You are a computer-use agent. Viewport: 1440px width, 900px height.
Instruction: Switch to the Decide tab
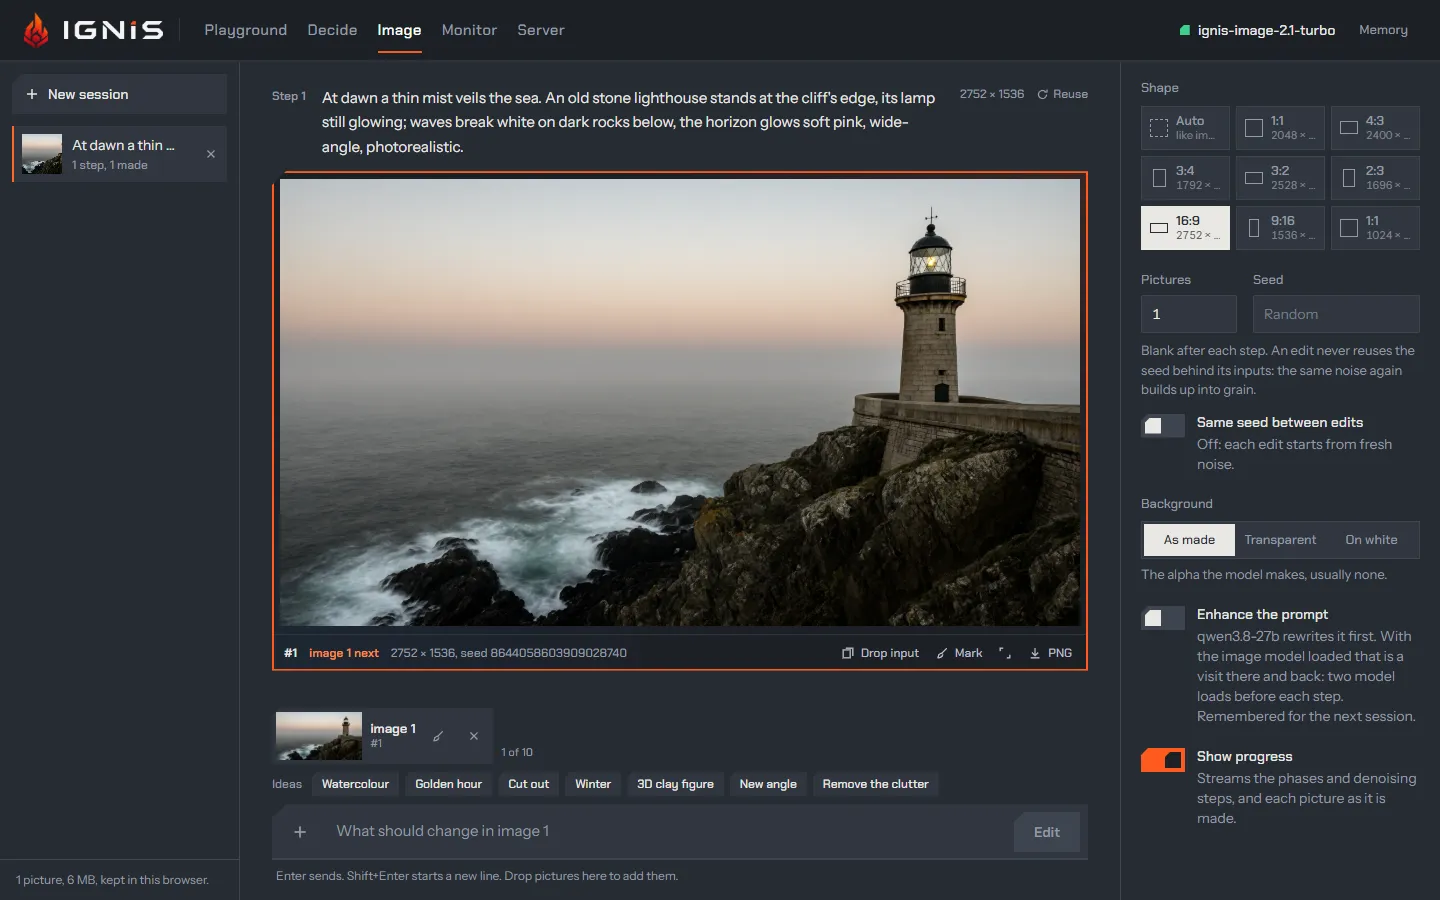point(332,30)
